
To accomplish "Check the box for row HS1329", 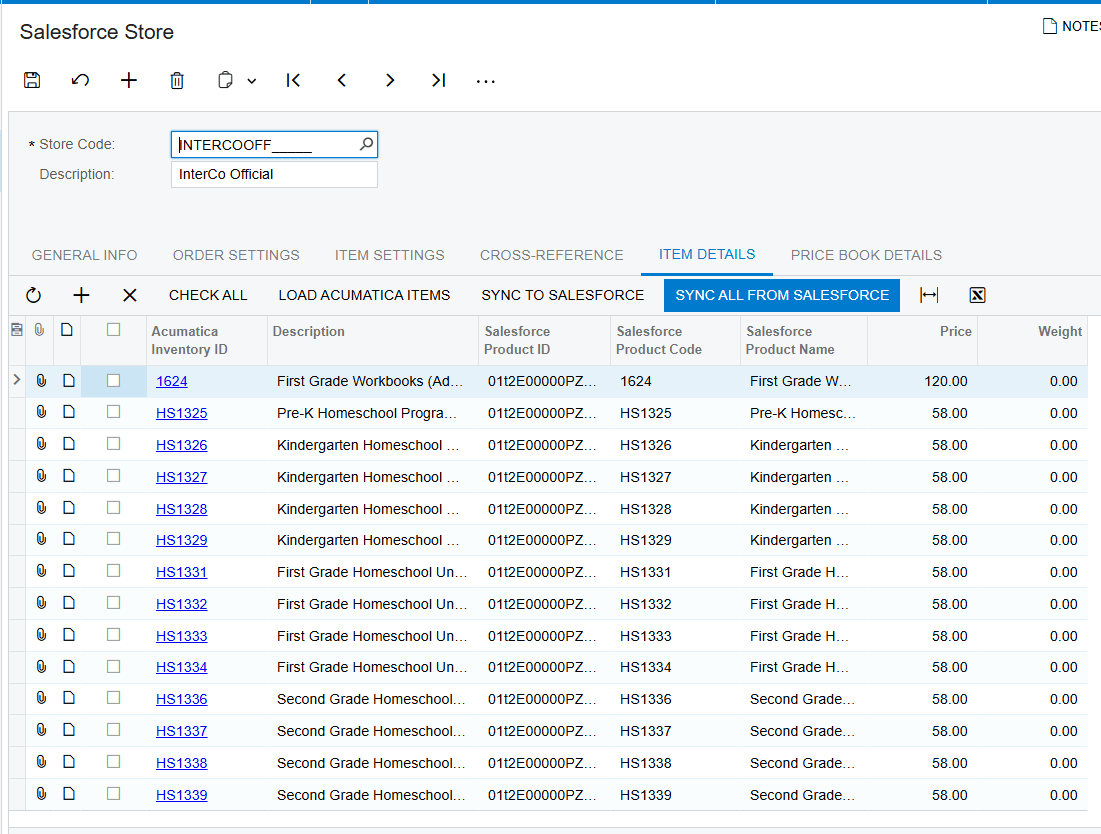I will point(113,539).
